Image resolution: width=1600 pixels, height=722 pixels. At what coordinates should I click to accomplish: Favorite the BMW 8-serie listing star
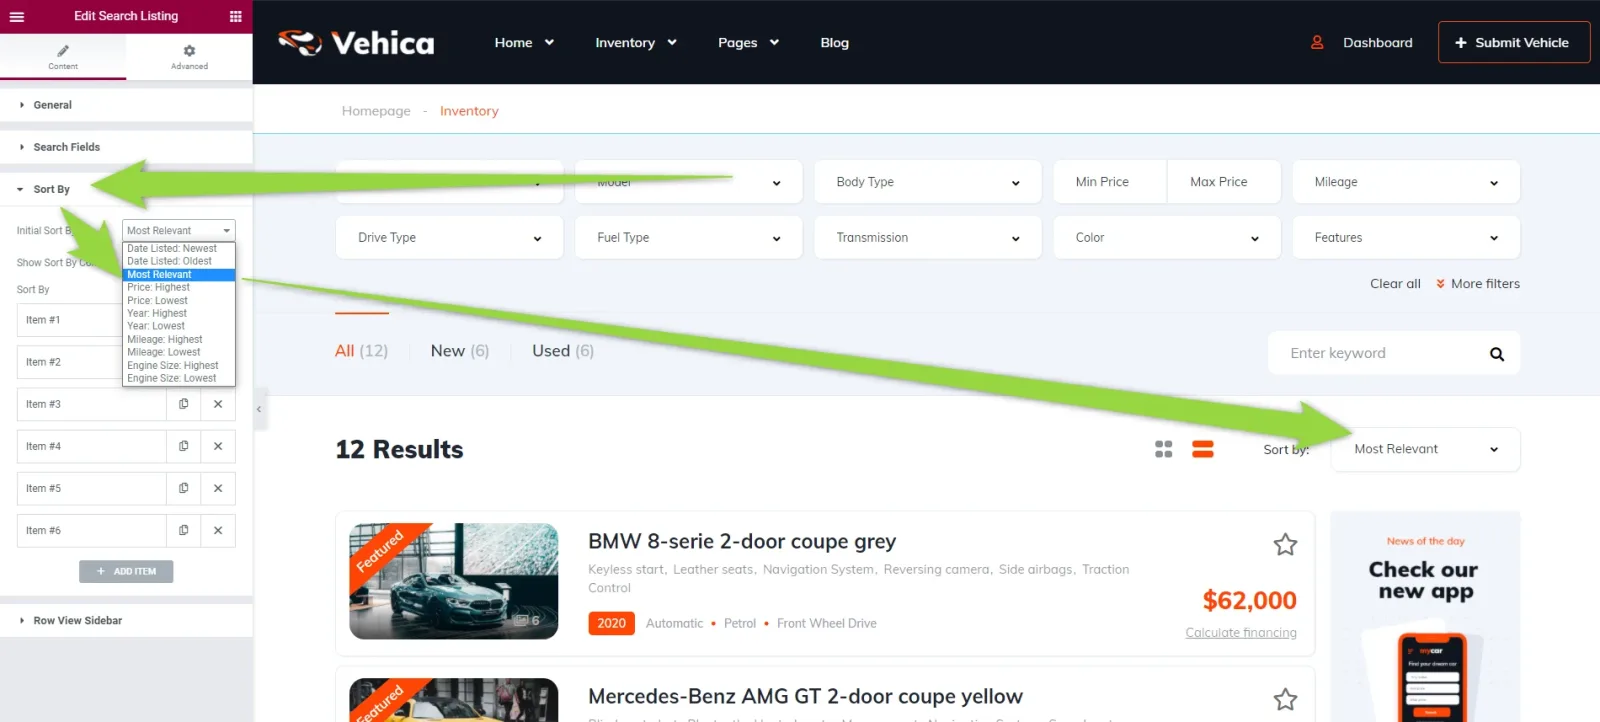1285,545
